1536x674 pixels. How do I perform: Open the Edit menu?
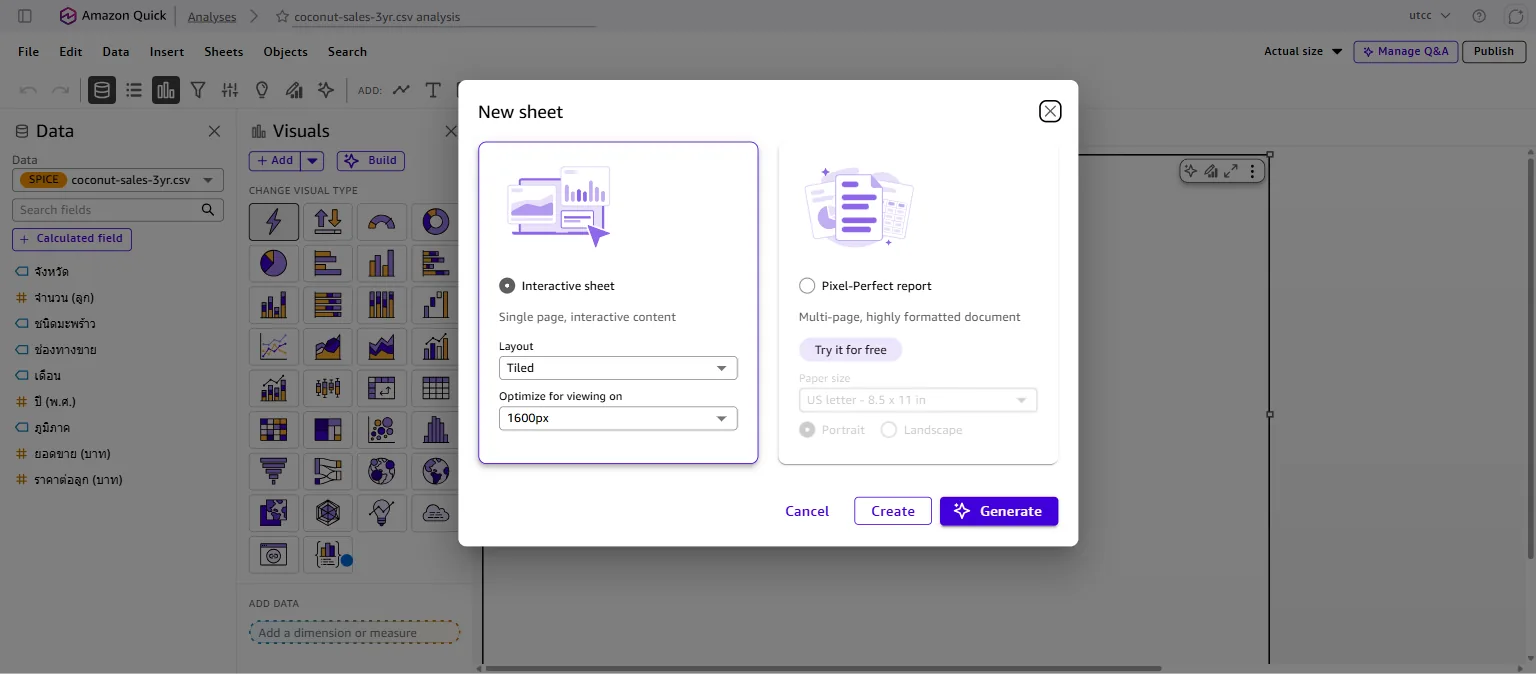tap(71, 52)
